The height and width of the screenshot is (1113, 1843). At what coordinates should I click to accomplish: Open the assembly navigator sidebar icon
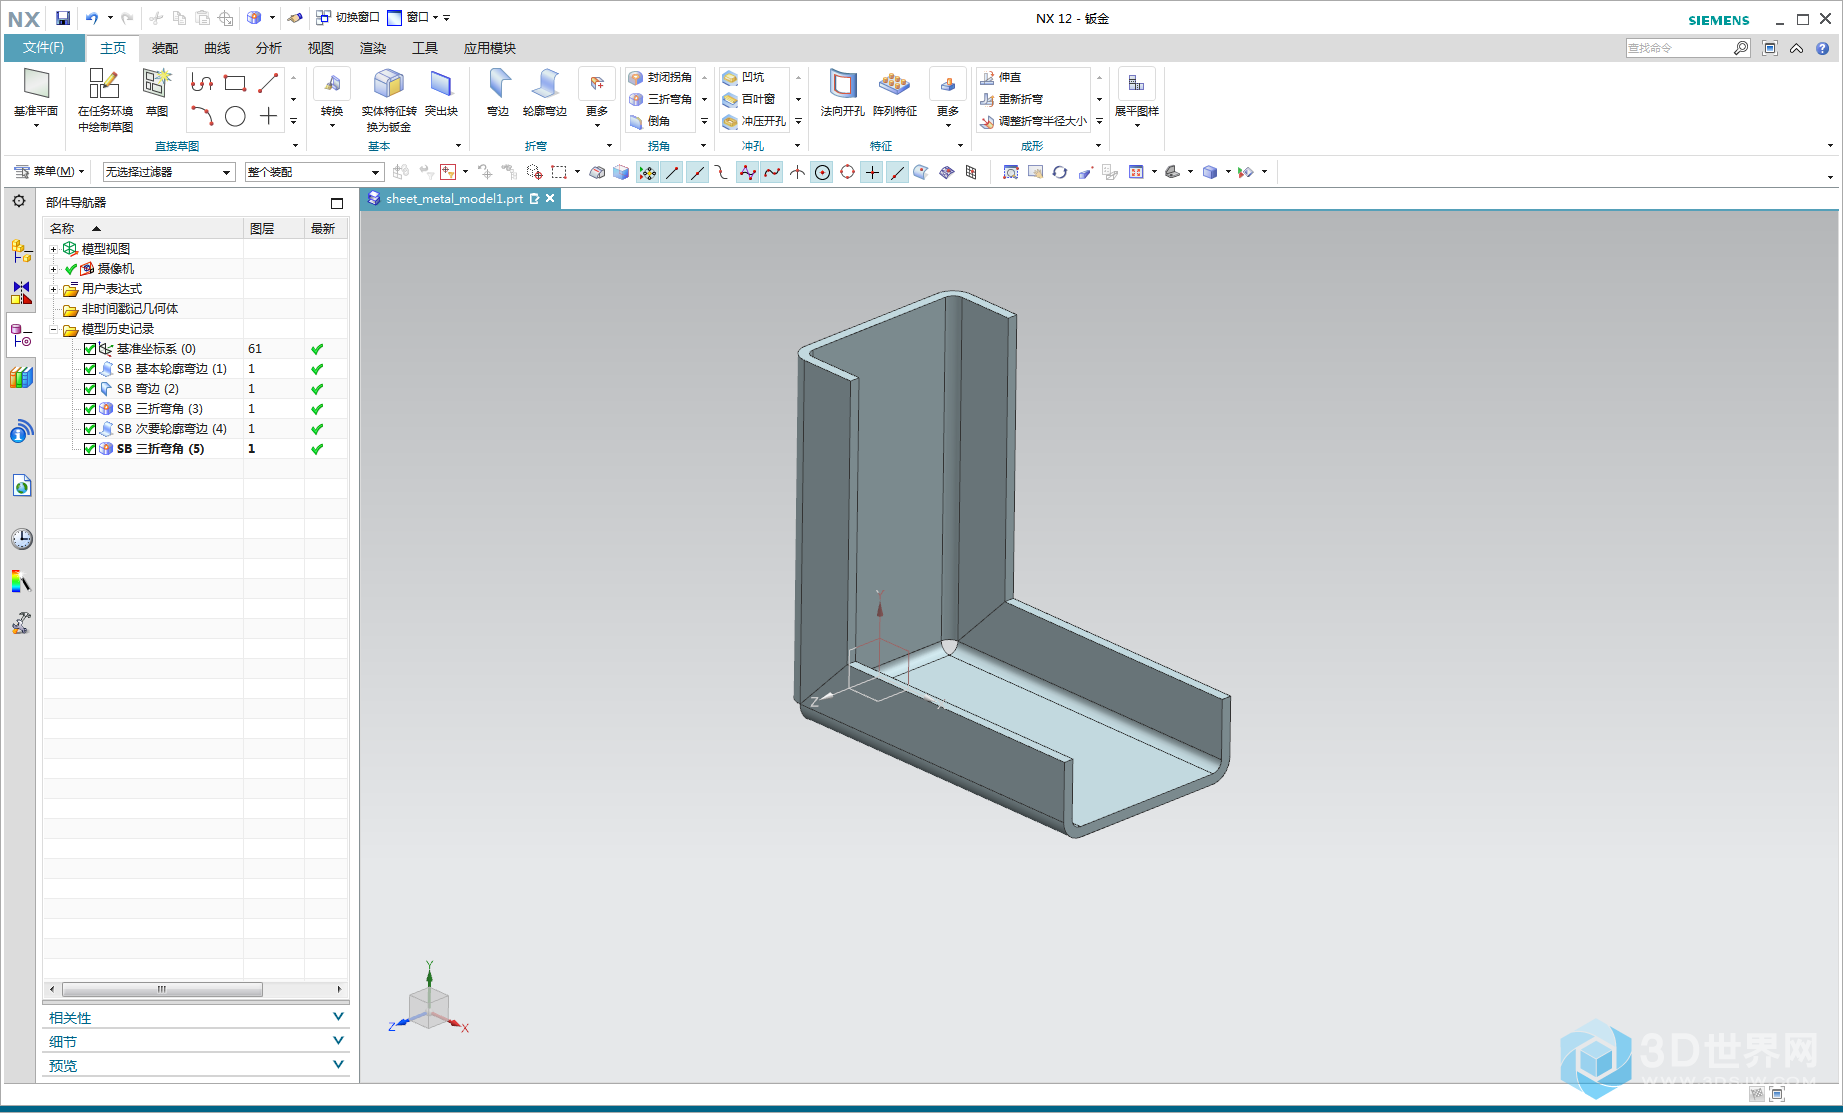click(x=21, y=250)
